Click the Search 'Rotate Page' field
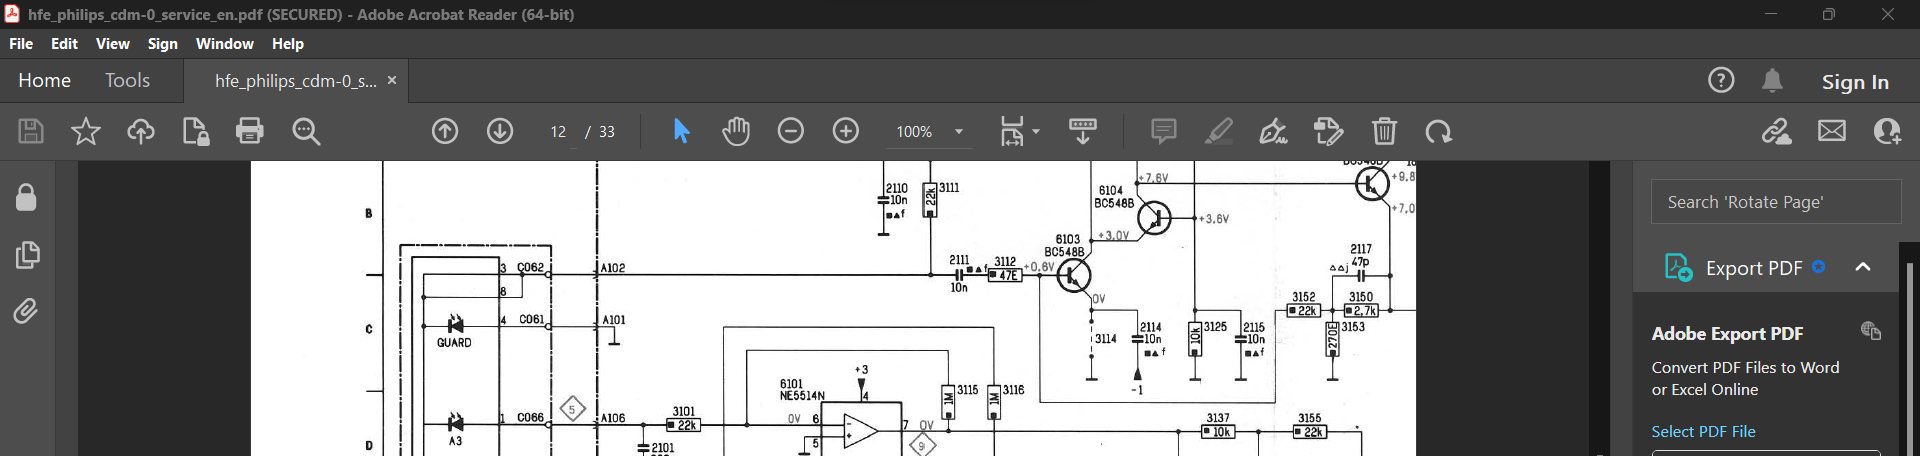The image size is (1920, 456). 1775,202
